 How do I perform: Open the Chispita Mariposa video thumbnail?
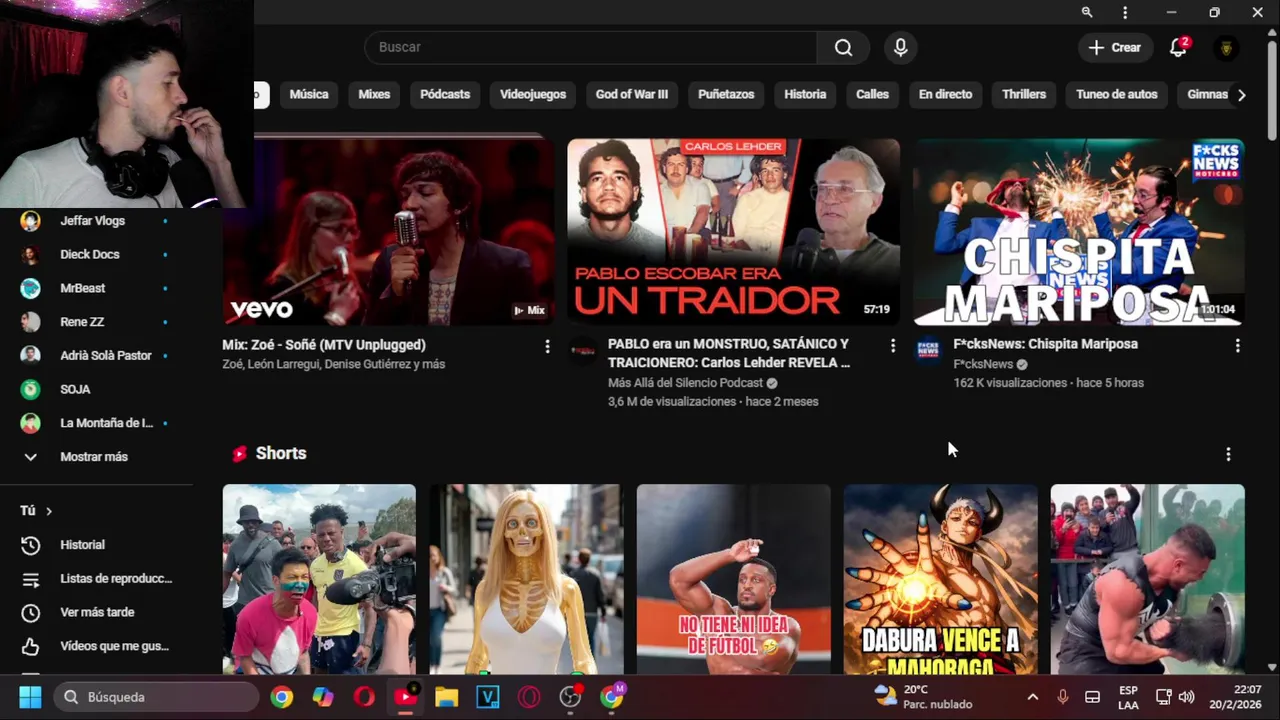1079,232
